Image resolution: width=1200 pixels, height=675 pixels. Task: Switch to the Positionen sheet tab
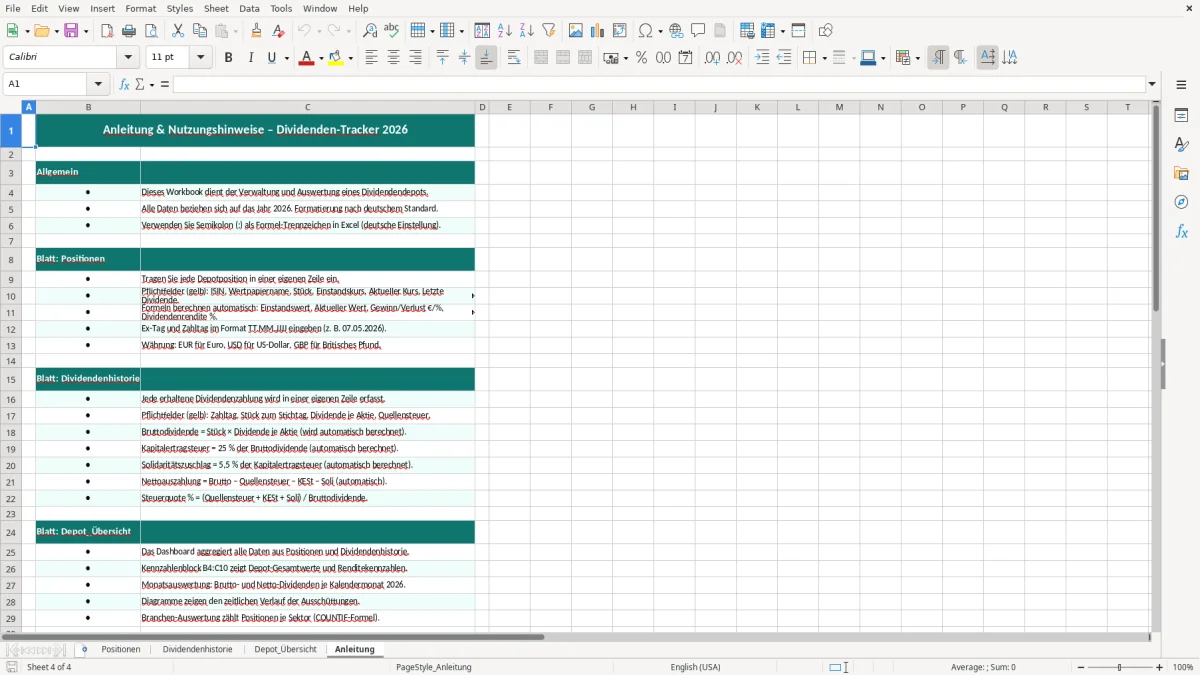[121, 650]
